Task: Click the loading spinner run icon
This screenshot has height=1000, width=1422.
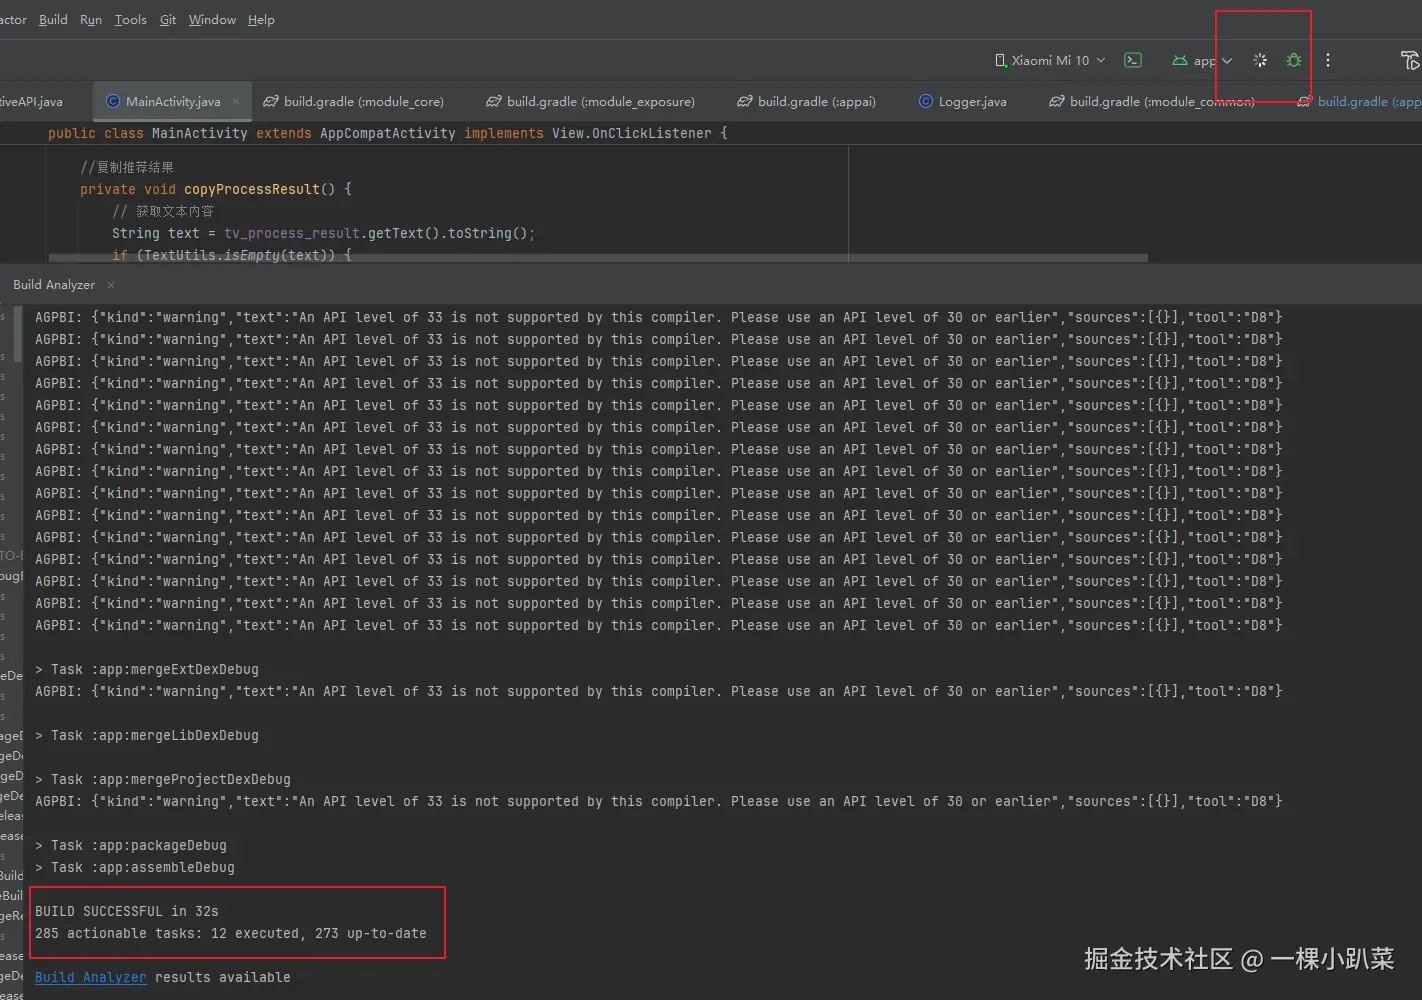Action: [x=1260, y=61]
